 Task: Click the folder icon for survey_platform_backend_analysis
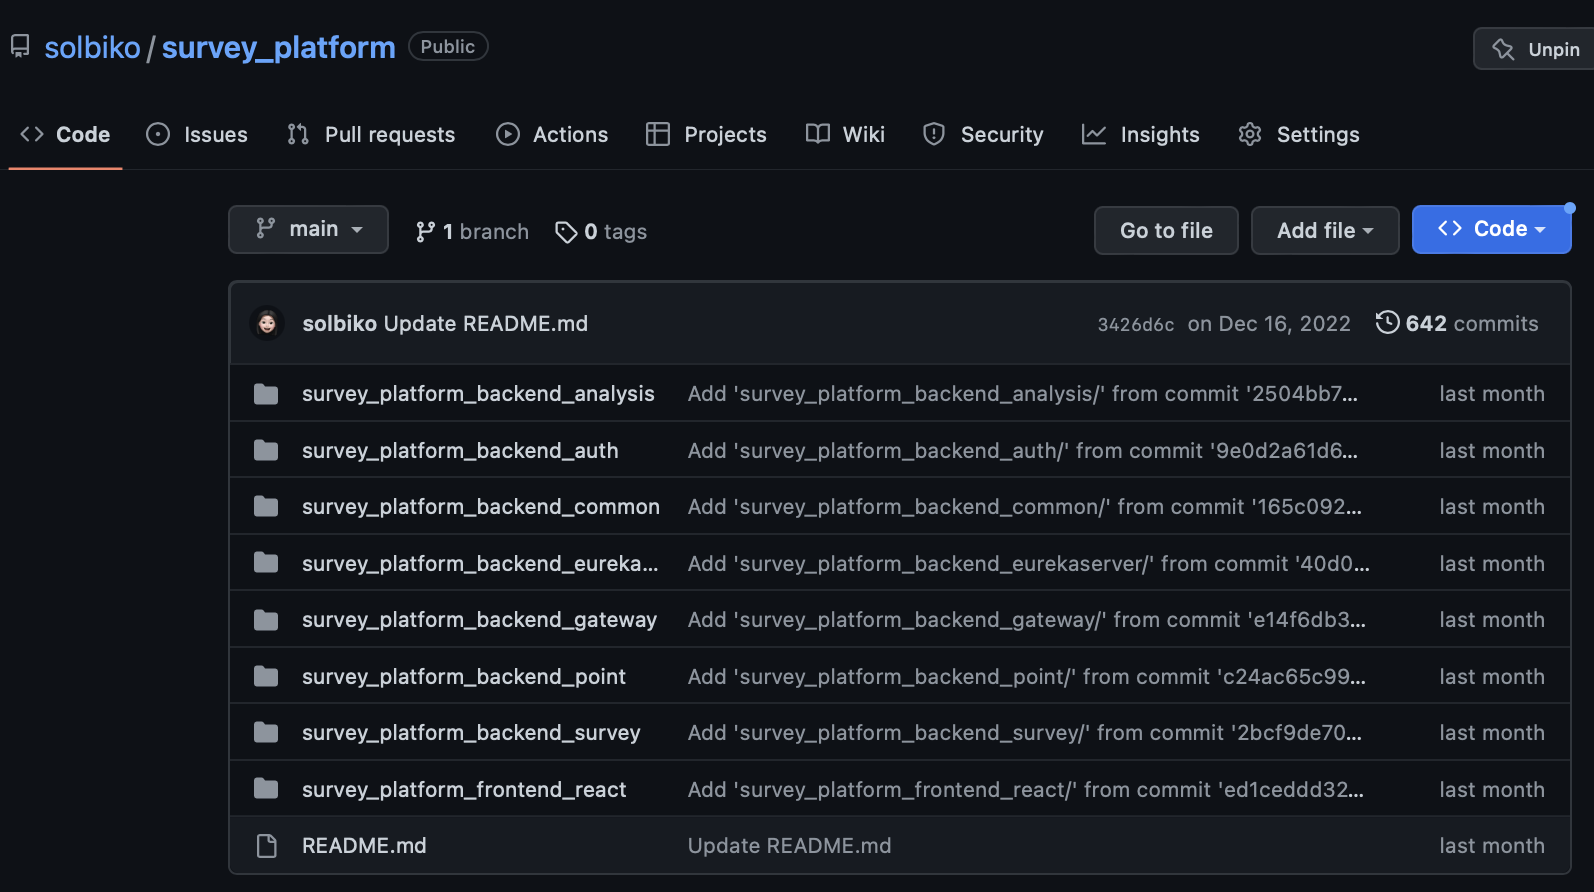(x=266, y=394)
